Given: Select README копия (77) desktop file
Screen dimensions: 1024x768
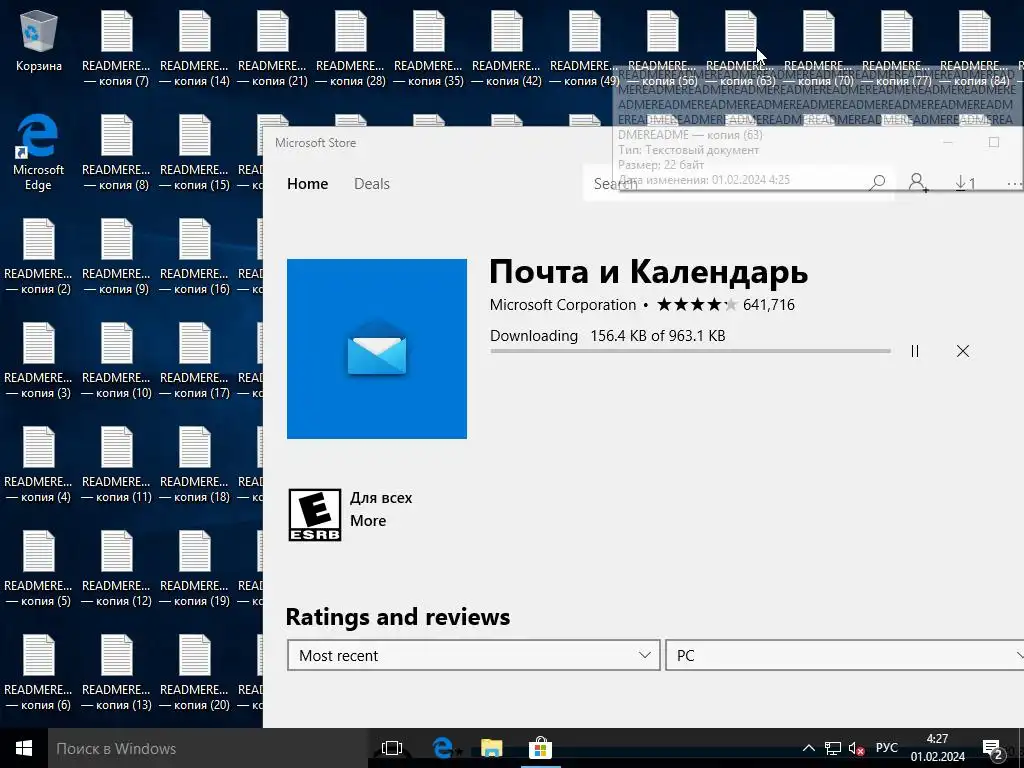Looking at the screenshot, I should [x=896, y=48].
